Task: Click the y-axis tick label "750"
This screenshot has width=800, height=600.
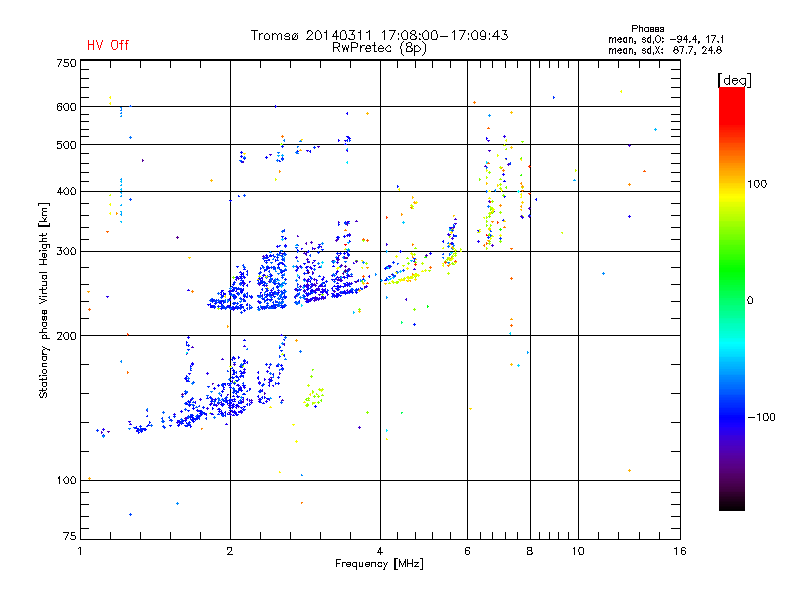Action: pos(66,63)
